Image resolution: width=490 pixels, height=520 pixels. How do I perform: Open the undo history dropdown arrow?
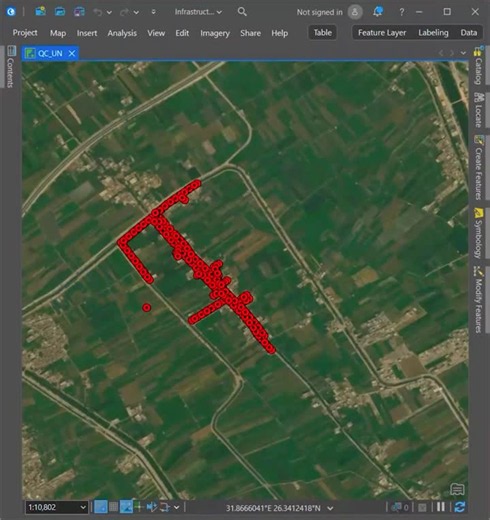[x=109, y=12]
